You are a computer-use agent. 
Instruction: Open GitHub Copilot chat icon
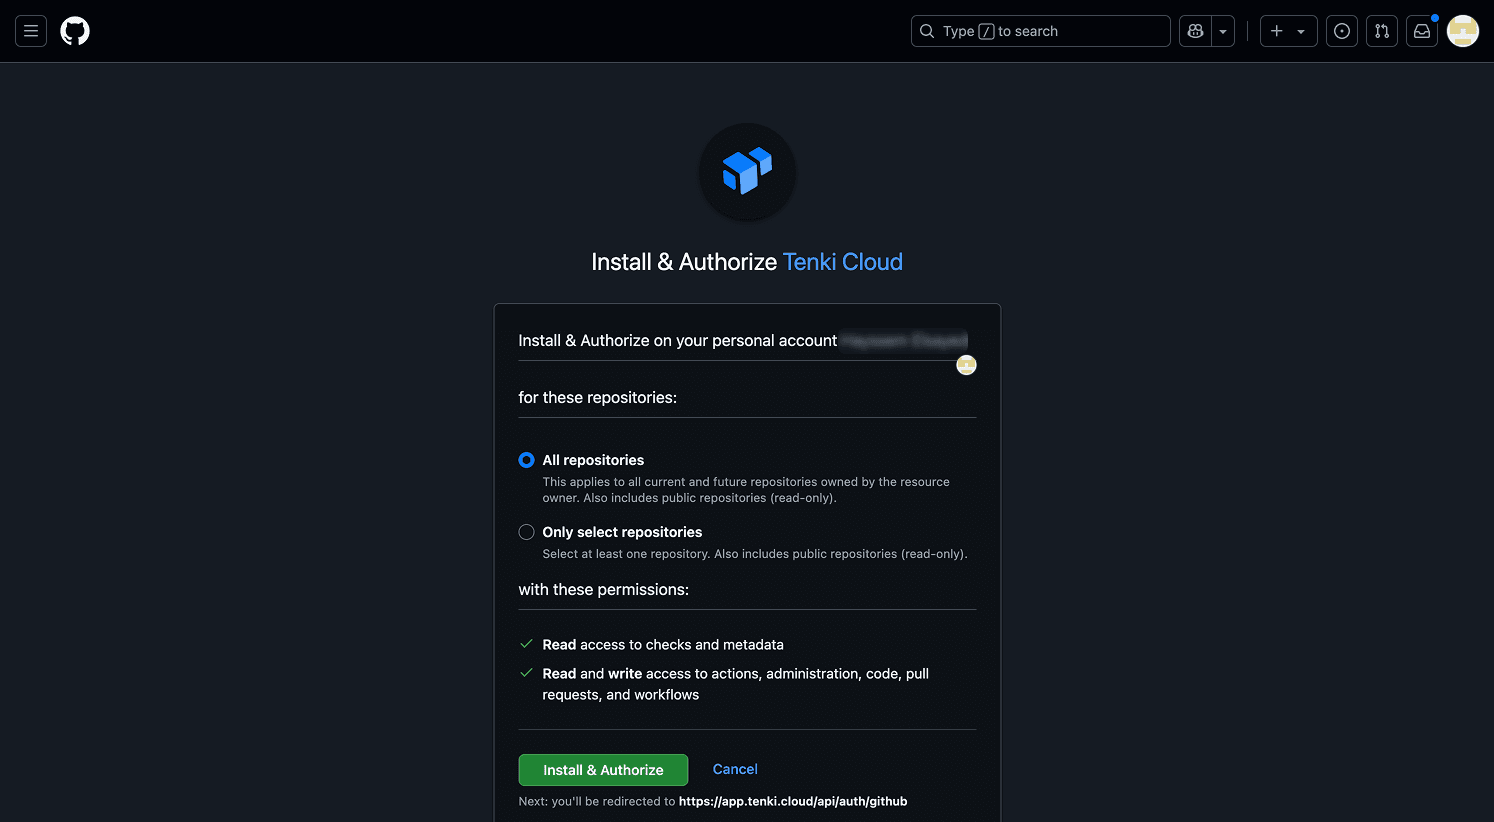click(x=1195, y=31)
